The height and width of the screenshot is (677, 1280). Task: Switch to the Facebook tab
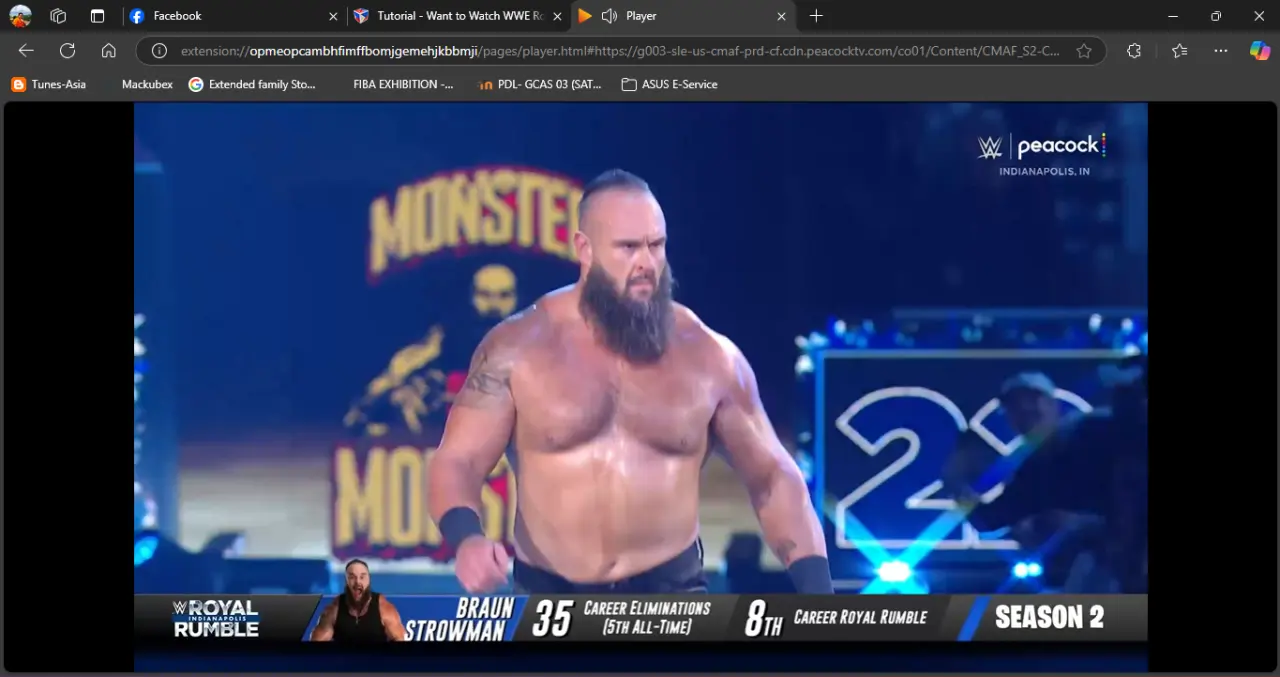[235, 16]
